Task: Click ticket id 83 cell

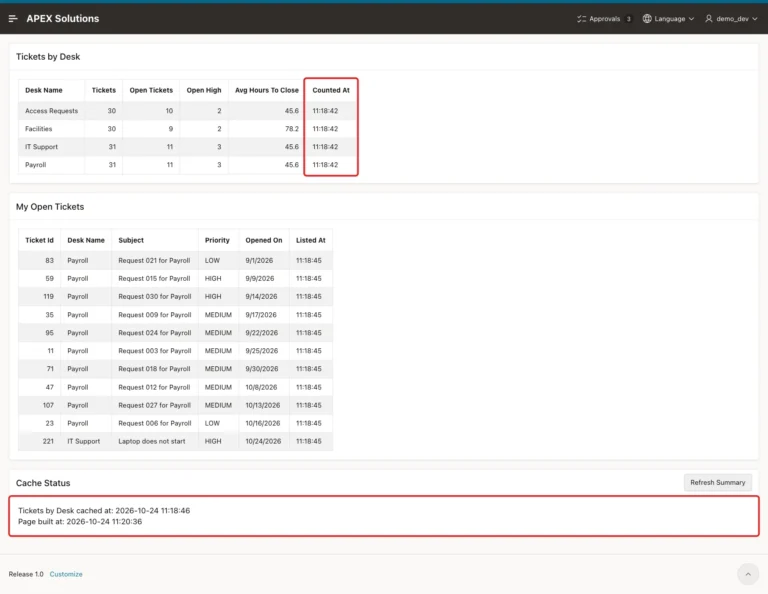Action: 49,261
